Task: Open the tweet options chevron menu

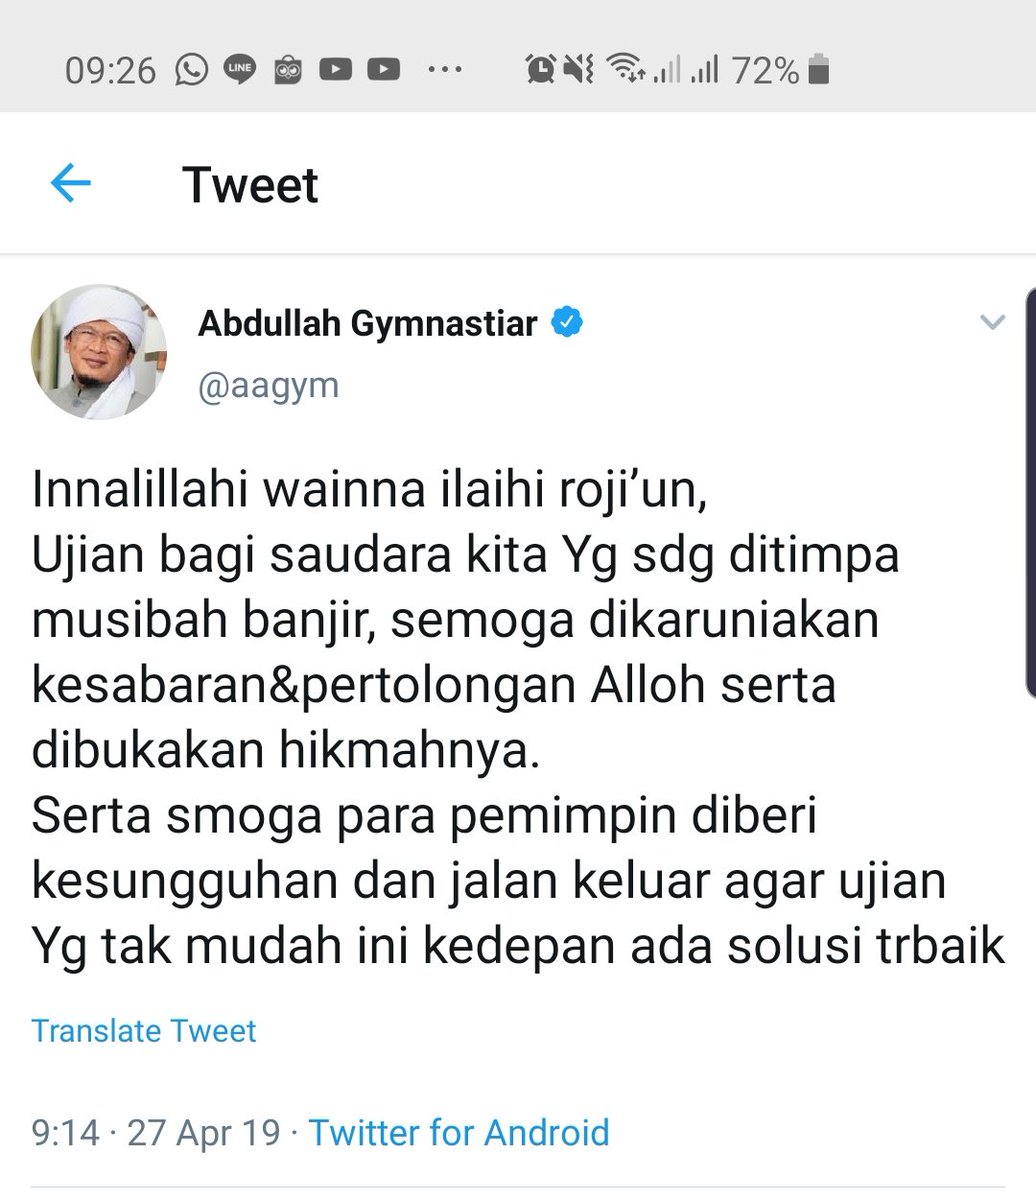Action: click(x=992, y=322)
